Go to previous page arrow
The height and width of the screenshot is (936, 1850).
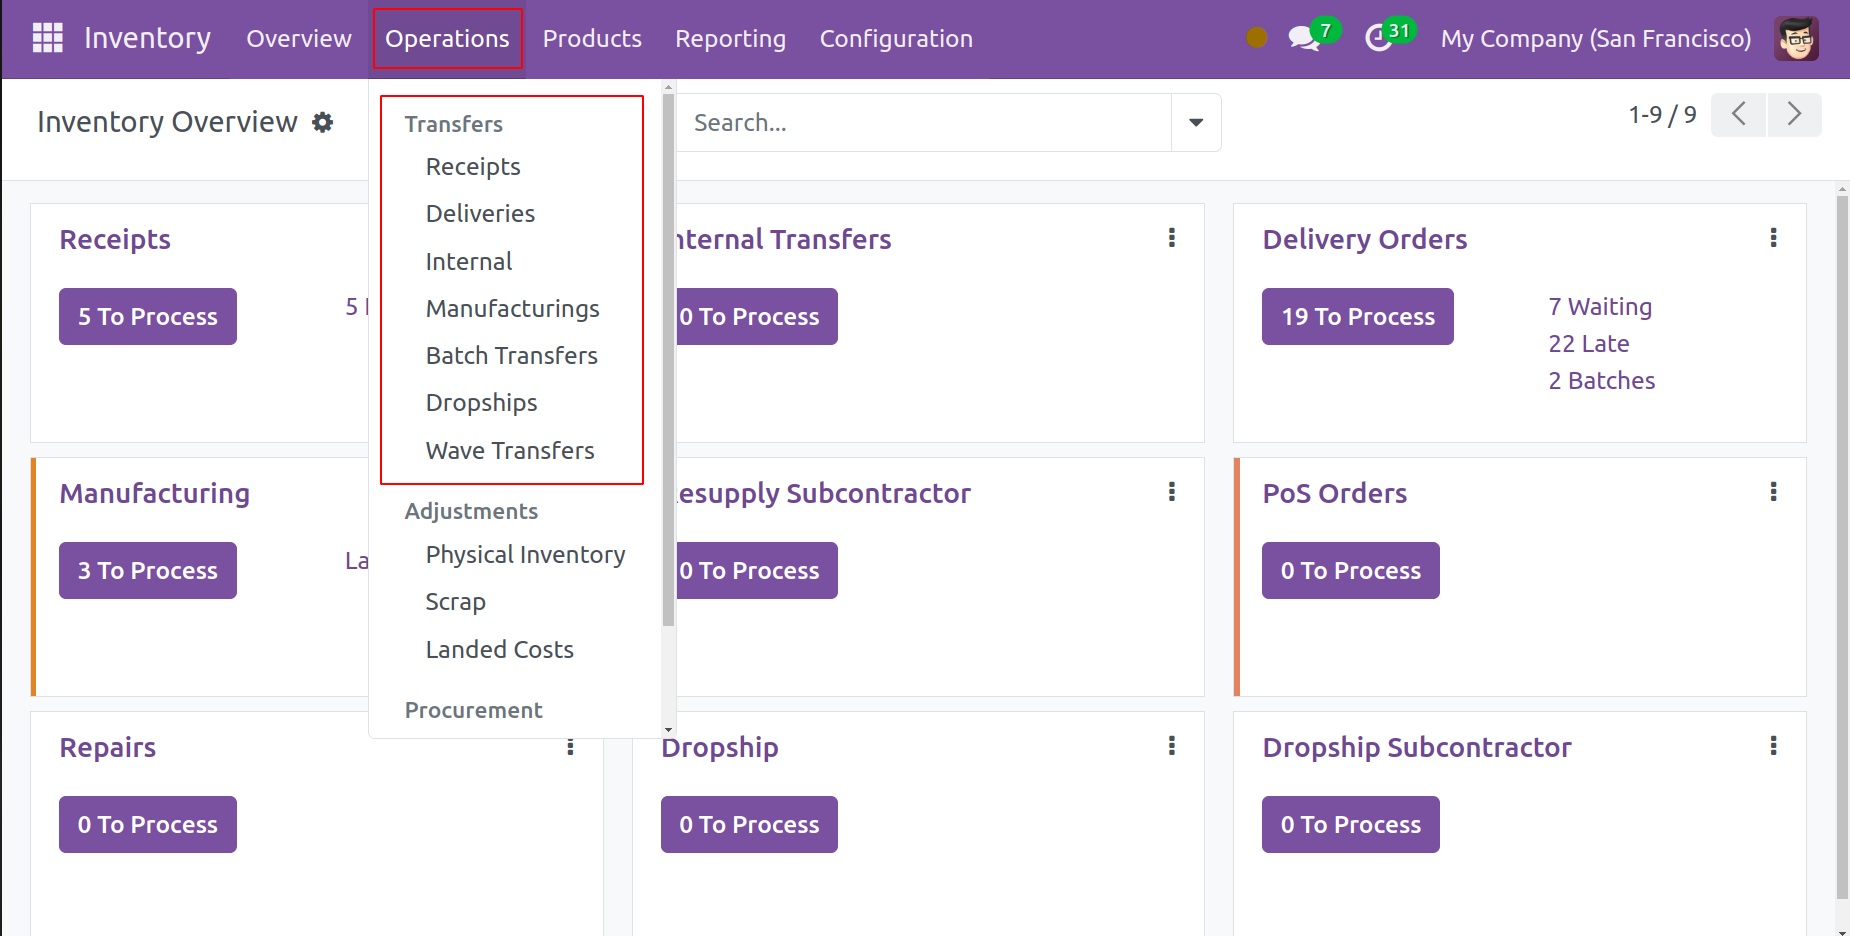[1739, 115]
